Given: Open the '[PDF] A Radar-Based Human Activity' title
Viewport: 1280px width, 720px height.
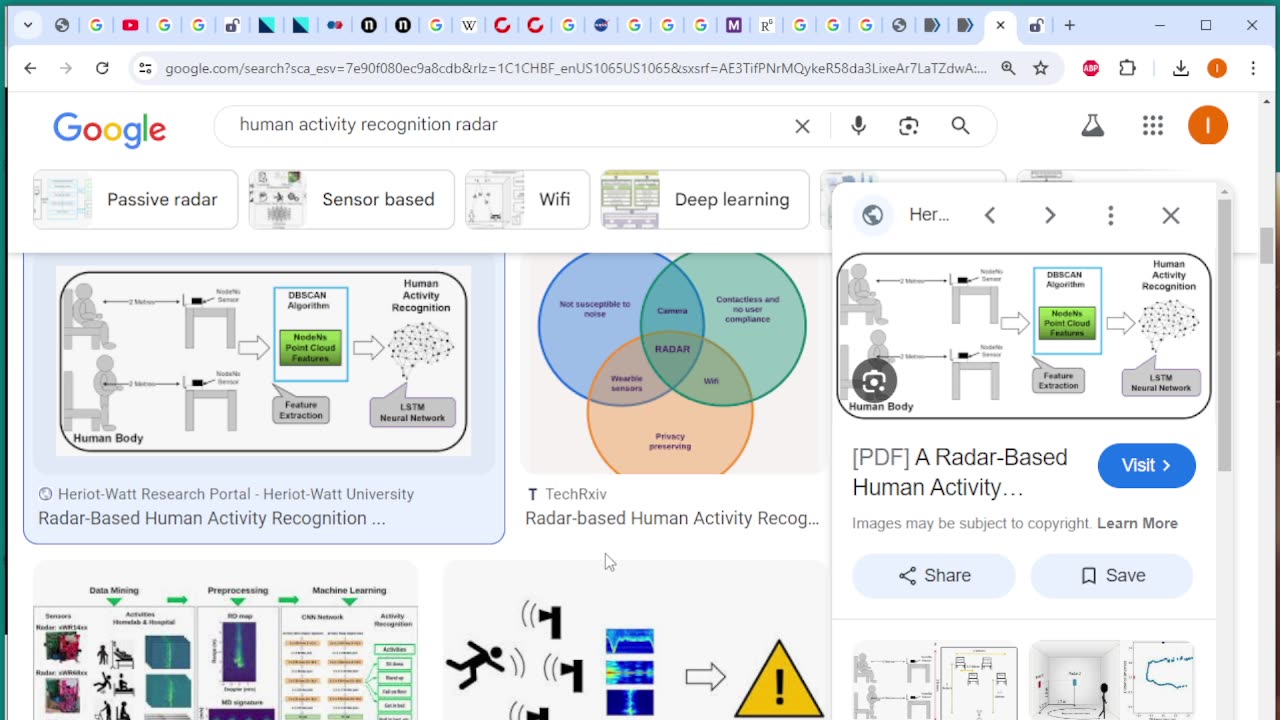Looking at the screenshot, I should [960, 472].
